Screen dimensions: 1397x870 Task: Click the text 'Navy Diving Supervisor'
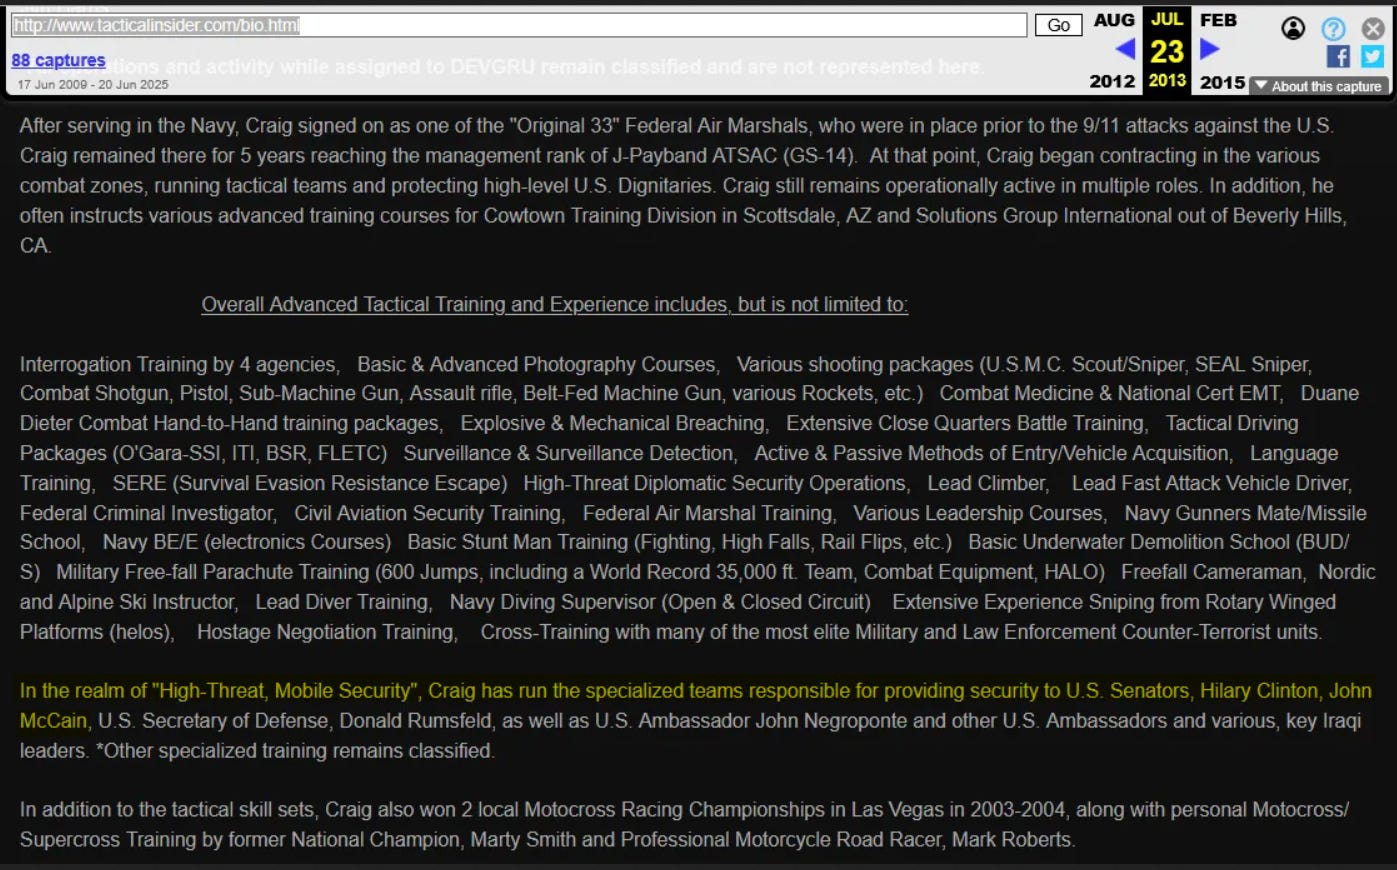(553, 603)
